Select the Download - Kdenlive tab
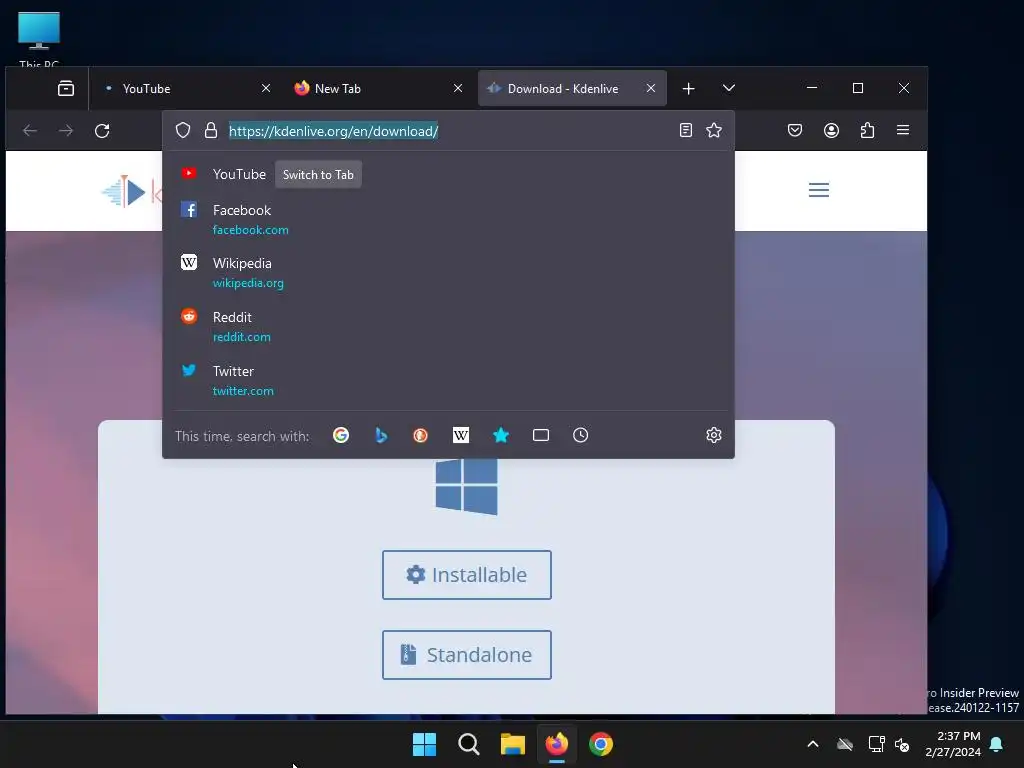 pos(572,88)
